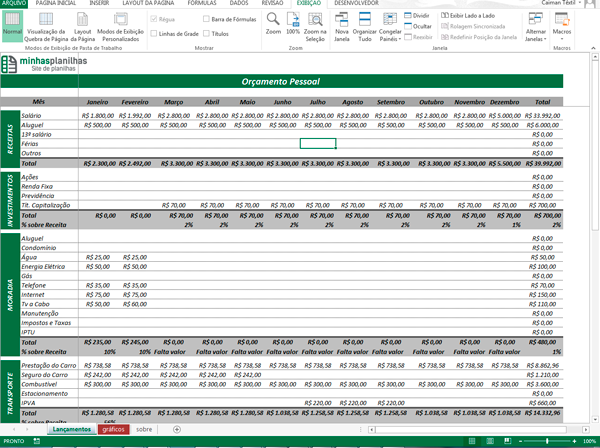Click the Dividir button
Image resolution: width=600 pixels, height=448 pixels.
click(x=416, y=16)
